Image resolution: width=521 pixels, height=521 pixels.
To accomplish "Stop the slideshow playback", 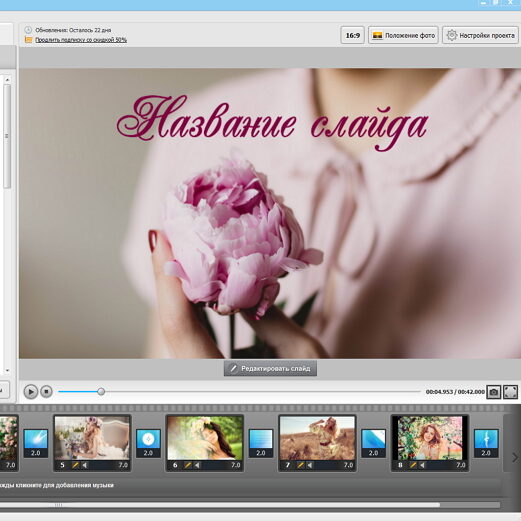I will click(x=46, y=391).
